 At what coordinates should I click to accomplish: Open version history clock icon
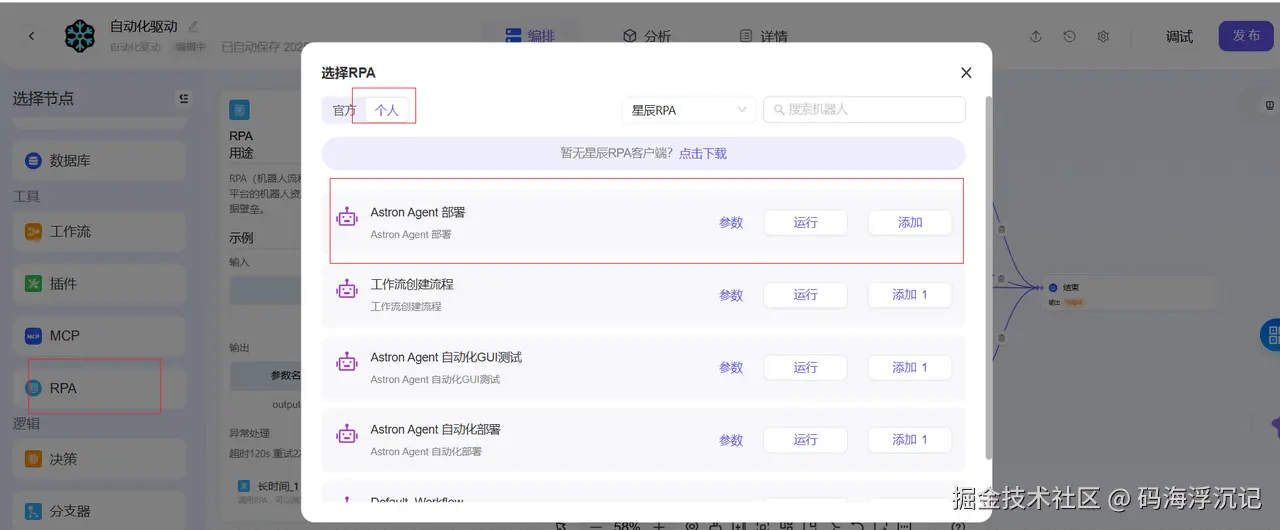coord(1070,36)
